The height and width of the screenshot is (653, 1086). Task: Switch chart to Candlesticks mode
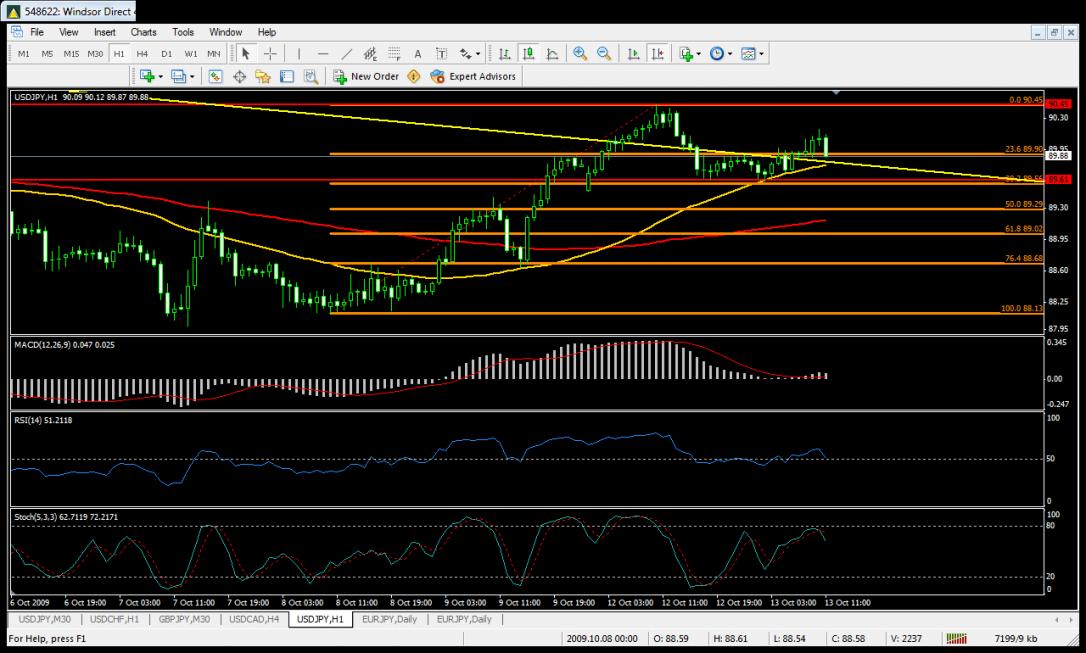[528, 53]
